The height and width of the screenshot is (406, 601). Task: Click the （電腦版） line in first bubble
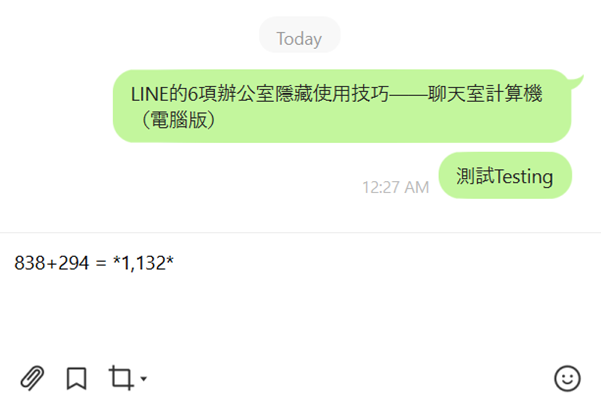pos(177,120)
